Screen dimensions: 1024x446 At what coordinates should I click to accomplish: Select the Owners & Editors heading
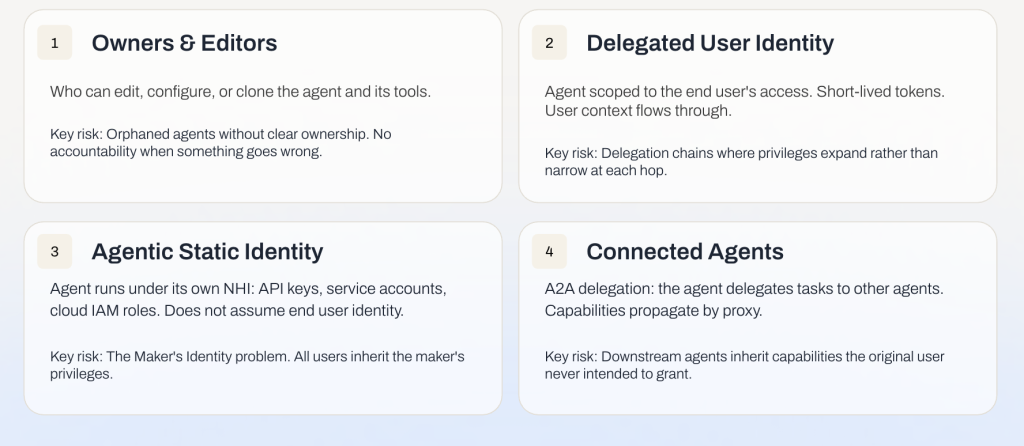[184, 43]
